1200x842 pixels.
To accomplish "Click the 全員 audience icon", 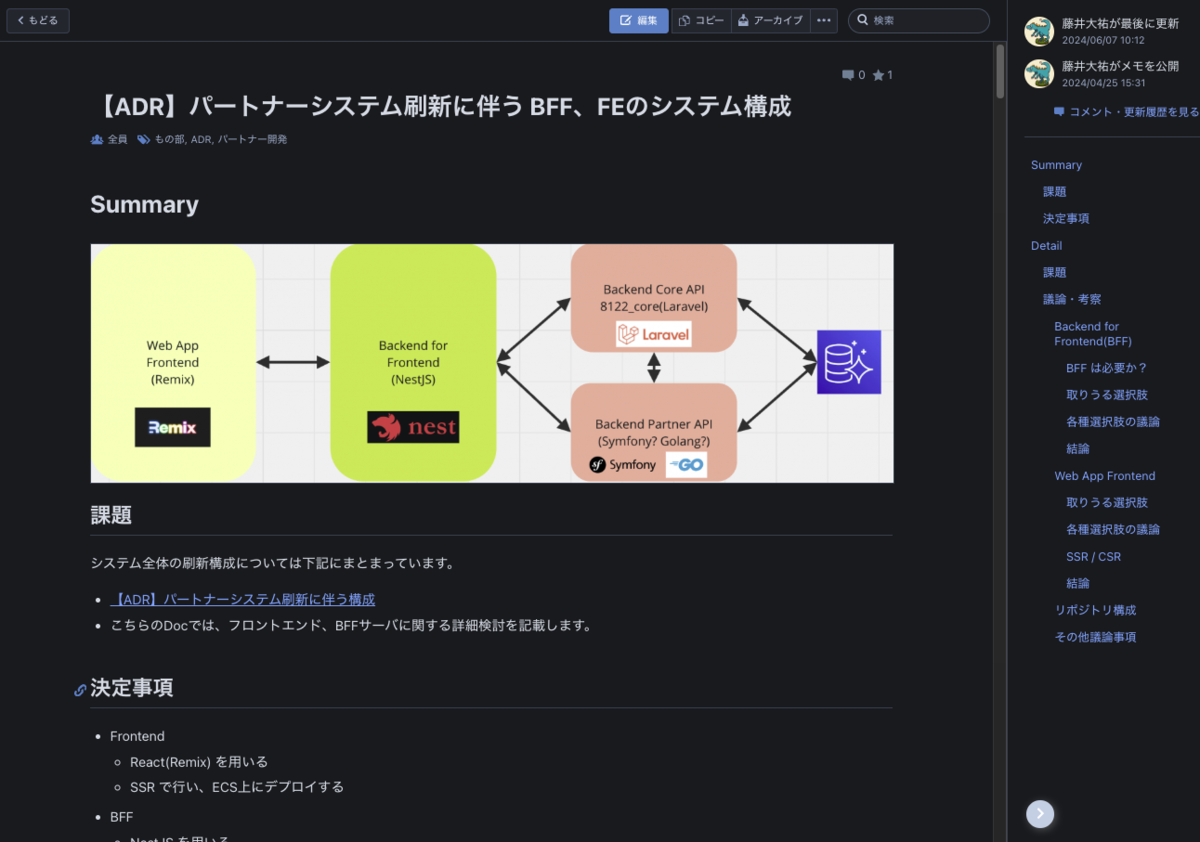I will [97, 140].
